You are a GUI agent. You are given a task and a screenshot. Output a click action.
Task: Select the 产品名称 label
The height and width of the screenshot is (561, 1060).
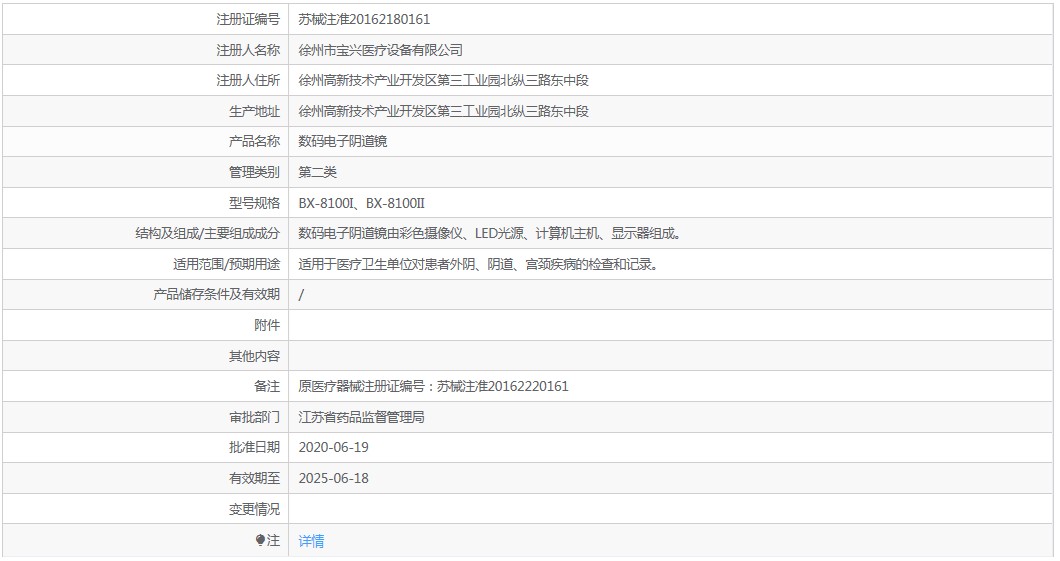click(x=254, y=141)
